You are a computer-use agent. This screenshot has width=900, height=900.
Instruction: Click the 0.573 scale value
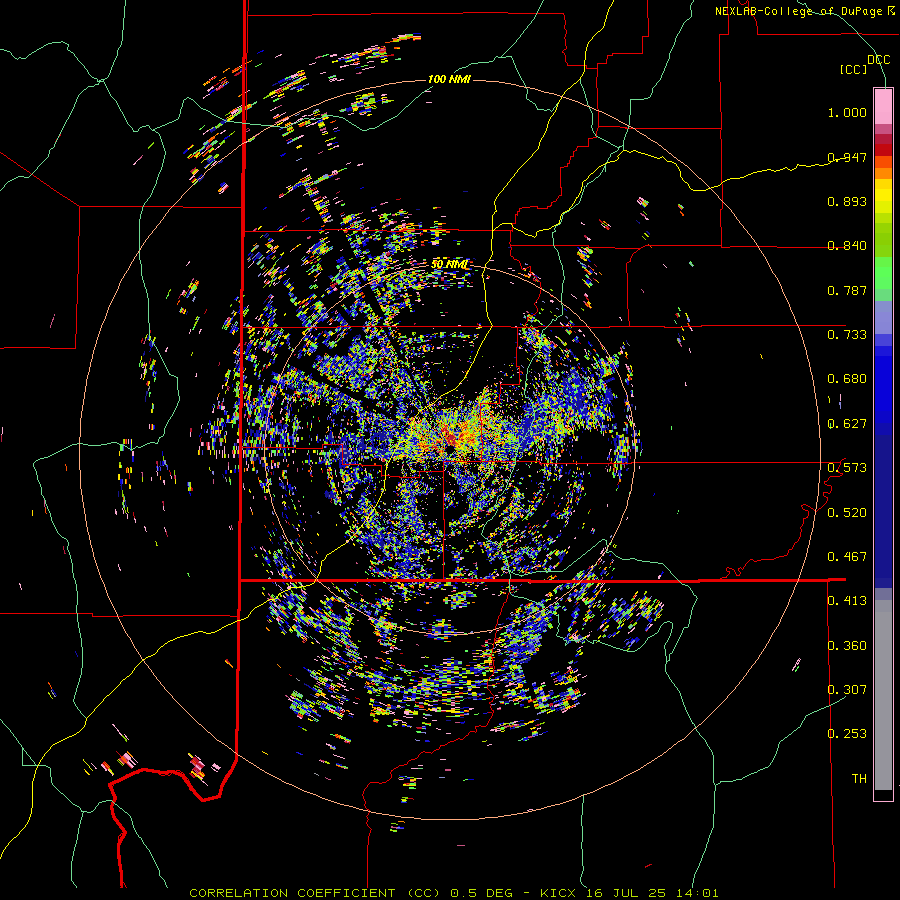[x=847, y=468]
